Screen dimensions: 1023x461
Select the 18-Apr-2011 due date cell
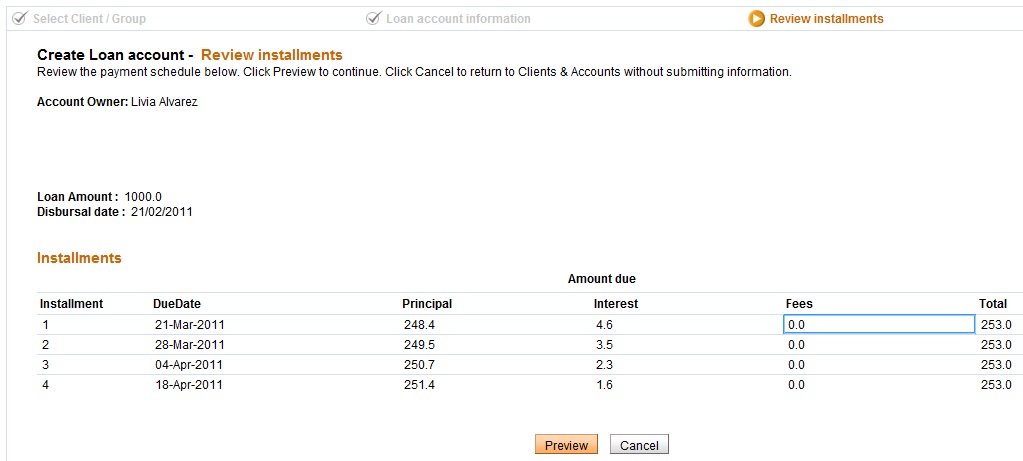click(x=189, y=385)
